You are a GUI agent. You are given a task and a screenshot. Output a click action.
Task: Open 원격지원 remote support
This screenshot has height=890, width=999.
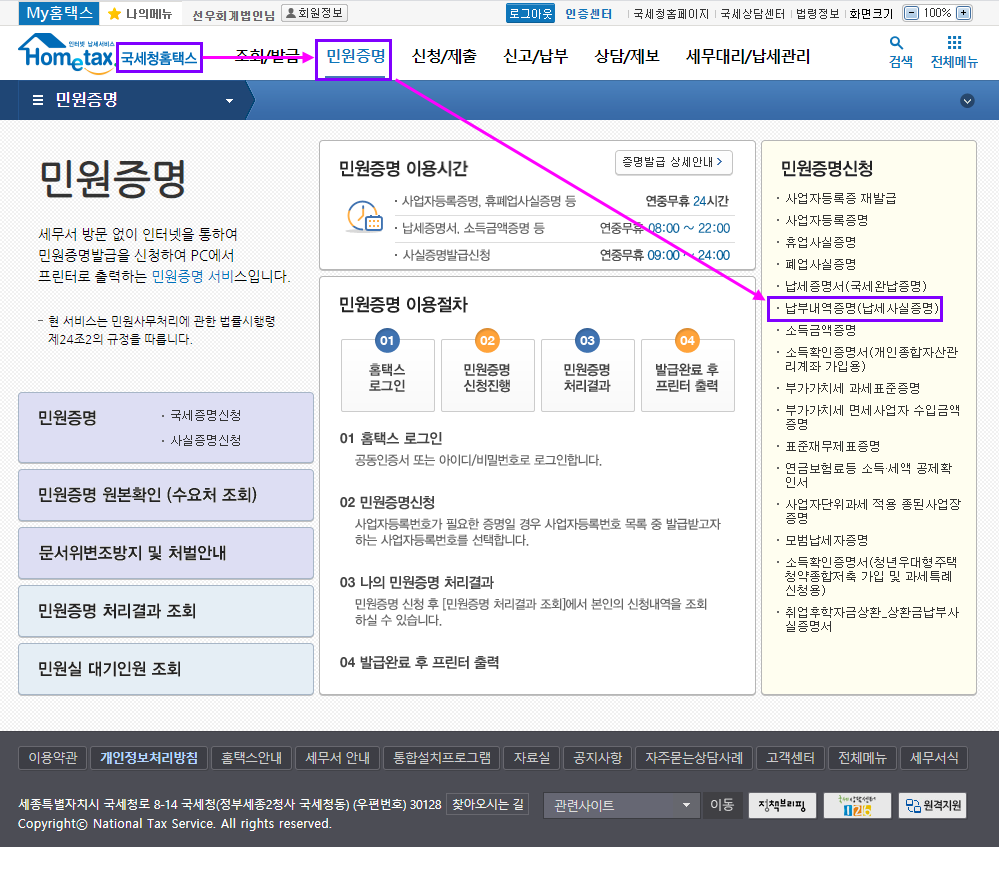point(933,806)
